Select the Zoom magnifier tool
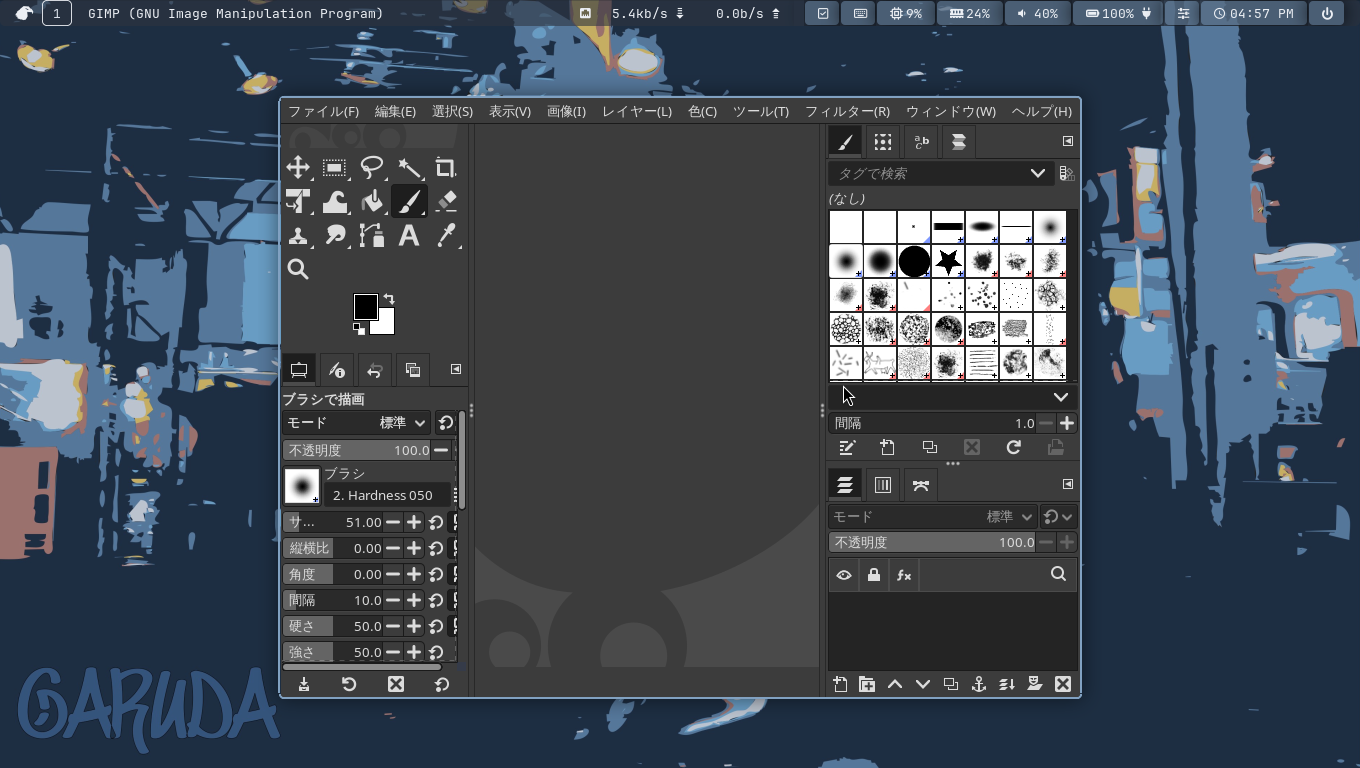The height and width of the screenshot is (768, 1360). pyautogui.click(x=298, y=269)
